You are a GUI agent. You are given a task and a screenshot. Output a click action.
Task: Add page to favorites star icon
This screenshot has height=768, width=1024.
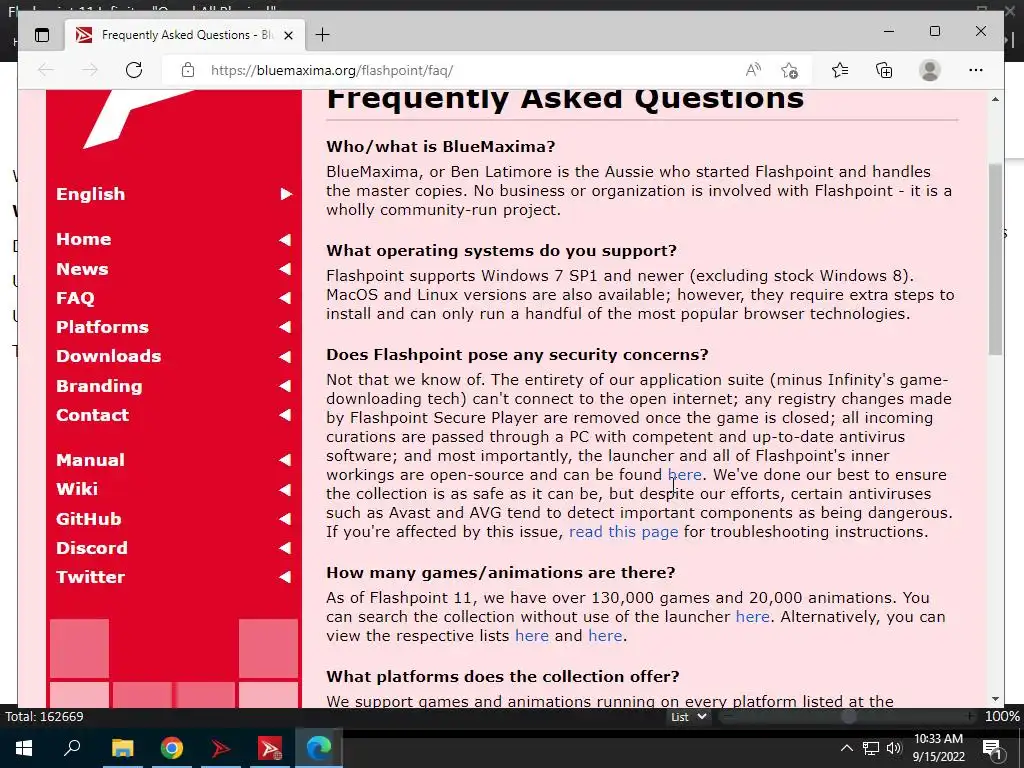pos(789,70)
